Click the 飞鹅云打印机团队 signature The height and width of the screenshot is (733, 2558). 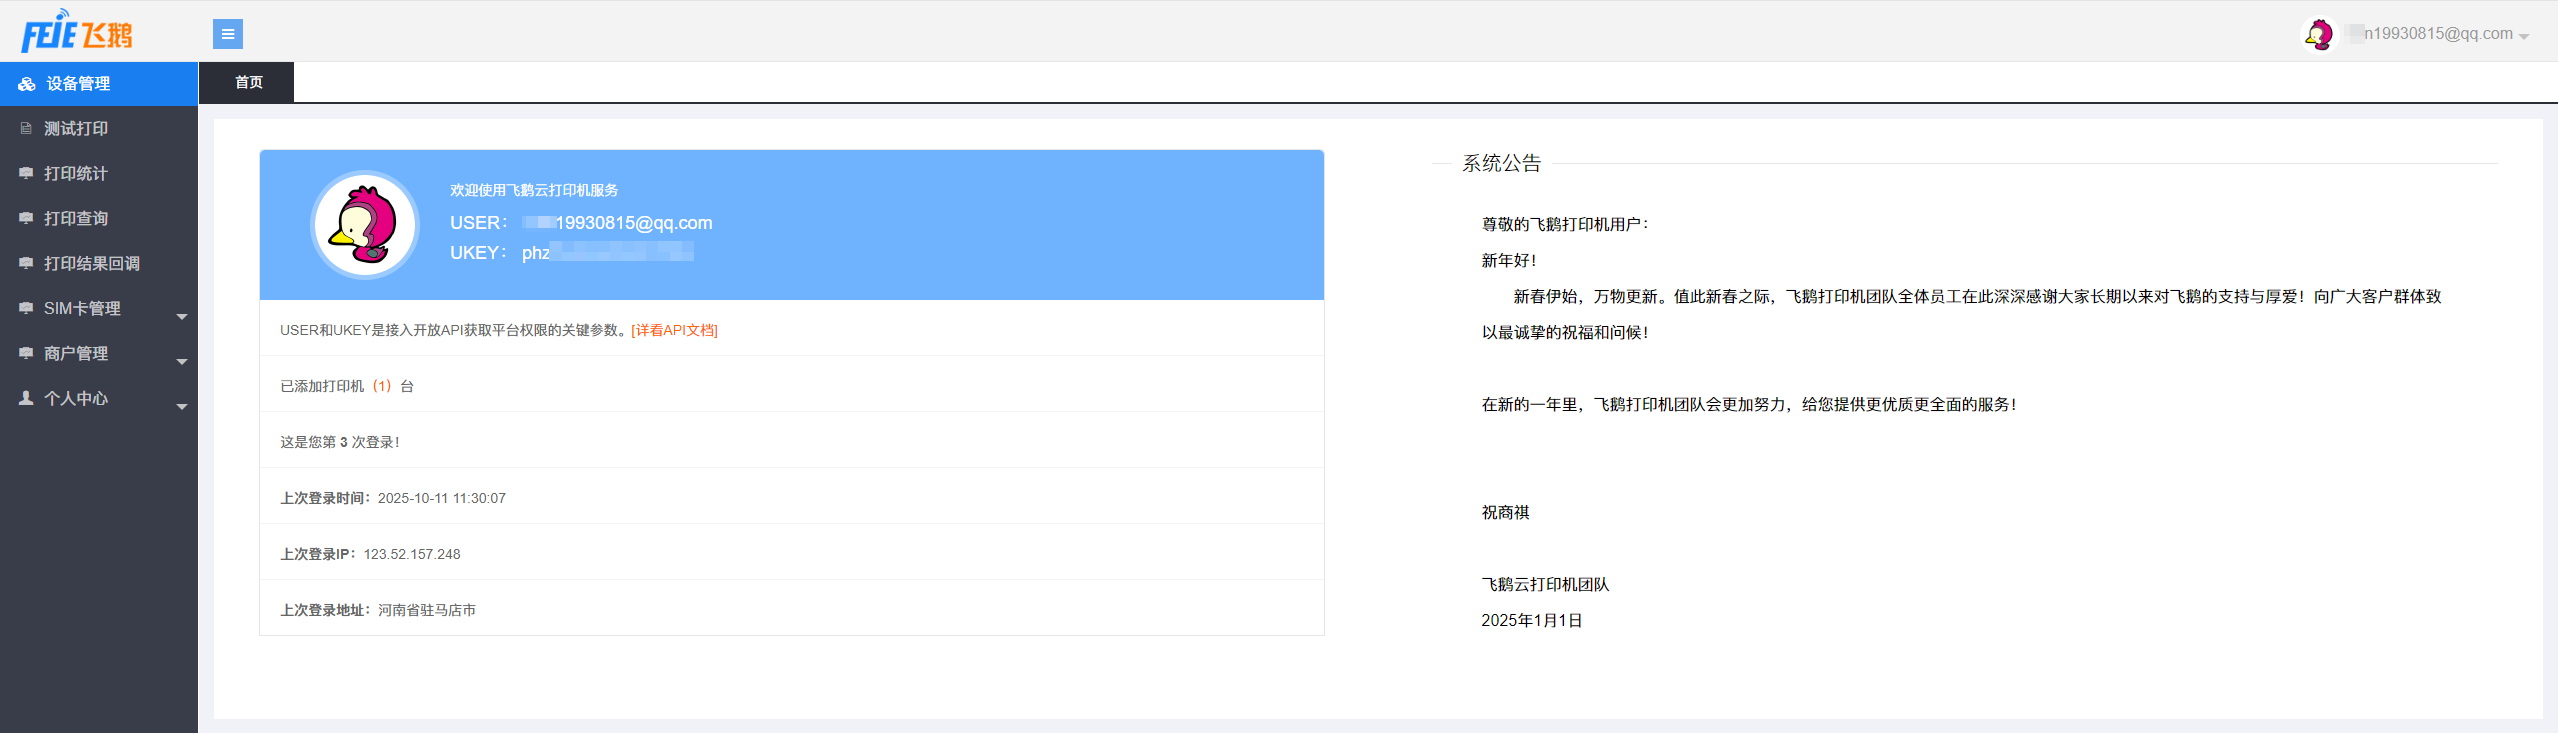tap(1546, 584)
